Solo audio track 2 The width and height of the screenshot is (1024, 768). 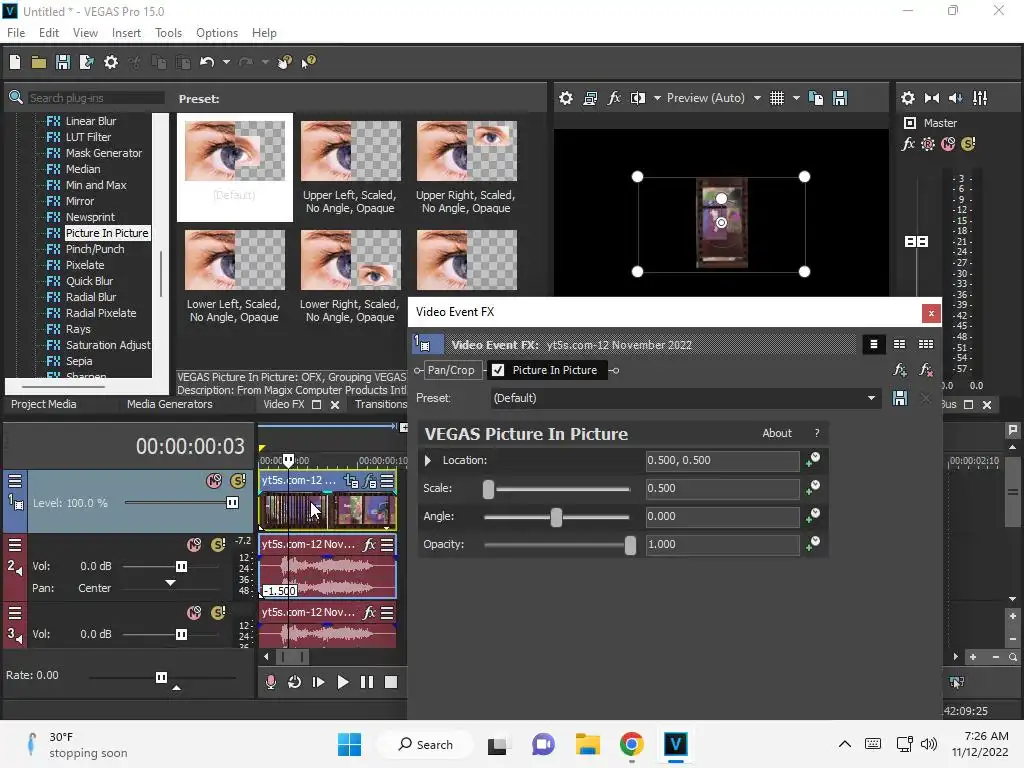click(218, 544)
